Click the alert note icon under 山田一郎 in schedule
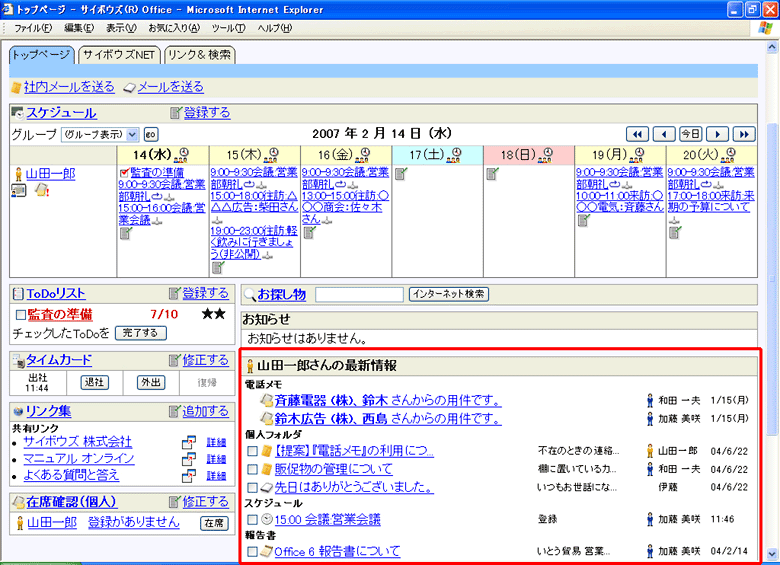Image resolution: width=780 pixels, height=565 pixels. (42, 190)
